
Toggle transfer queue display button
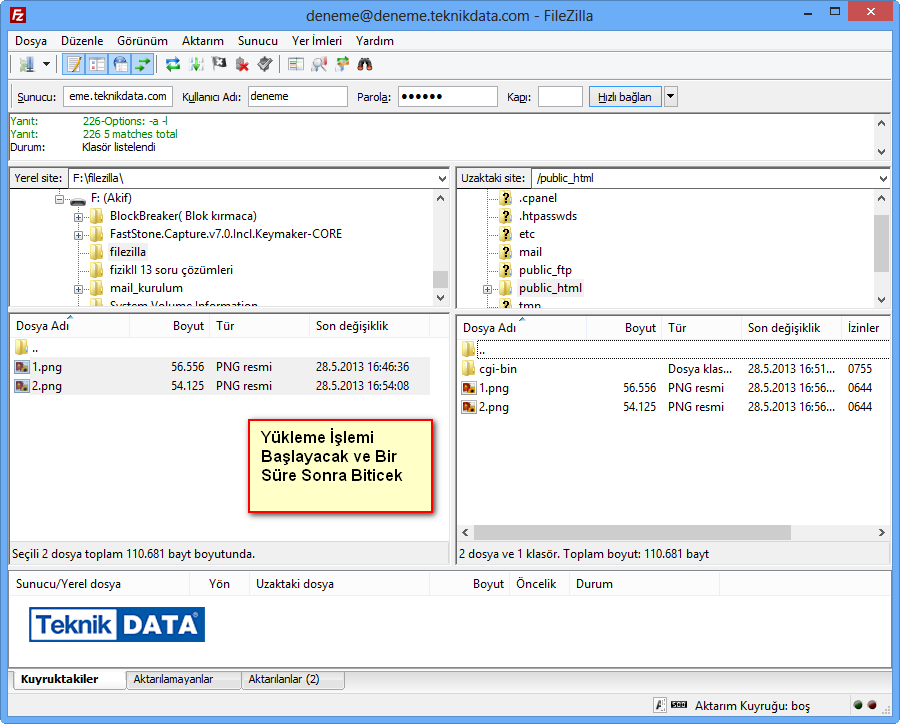(x=143, y=64)
